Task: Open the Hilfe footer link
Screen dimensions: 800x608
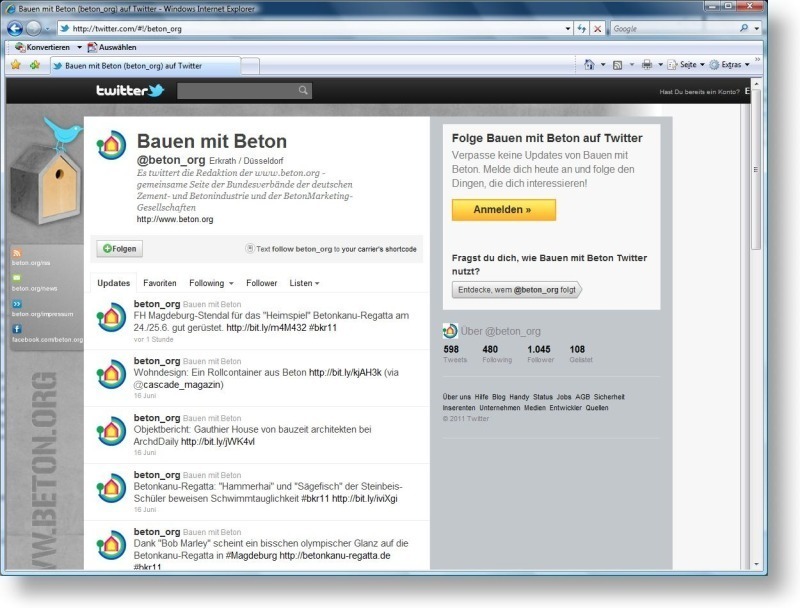Action: [x=481, y=397]
